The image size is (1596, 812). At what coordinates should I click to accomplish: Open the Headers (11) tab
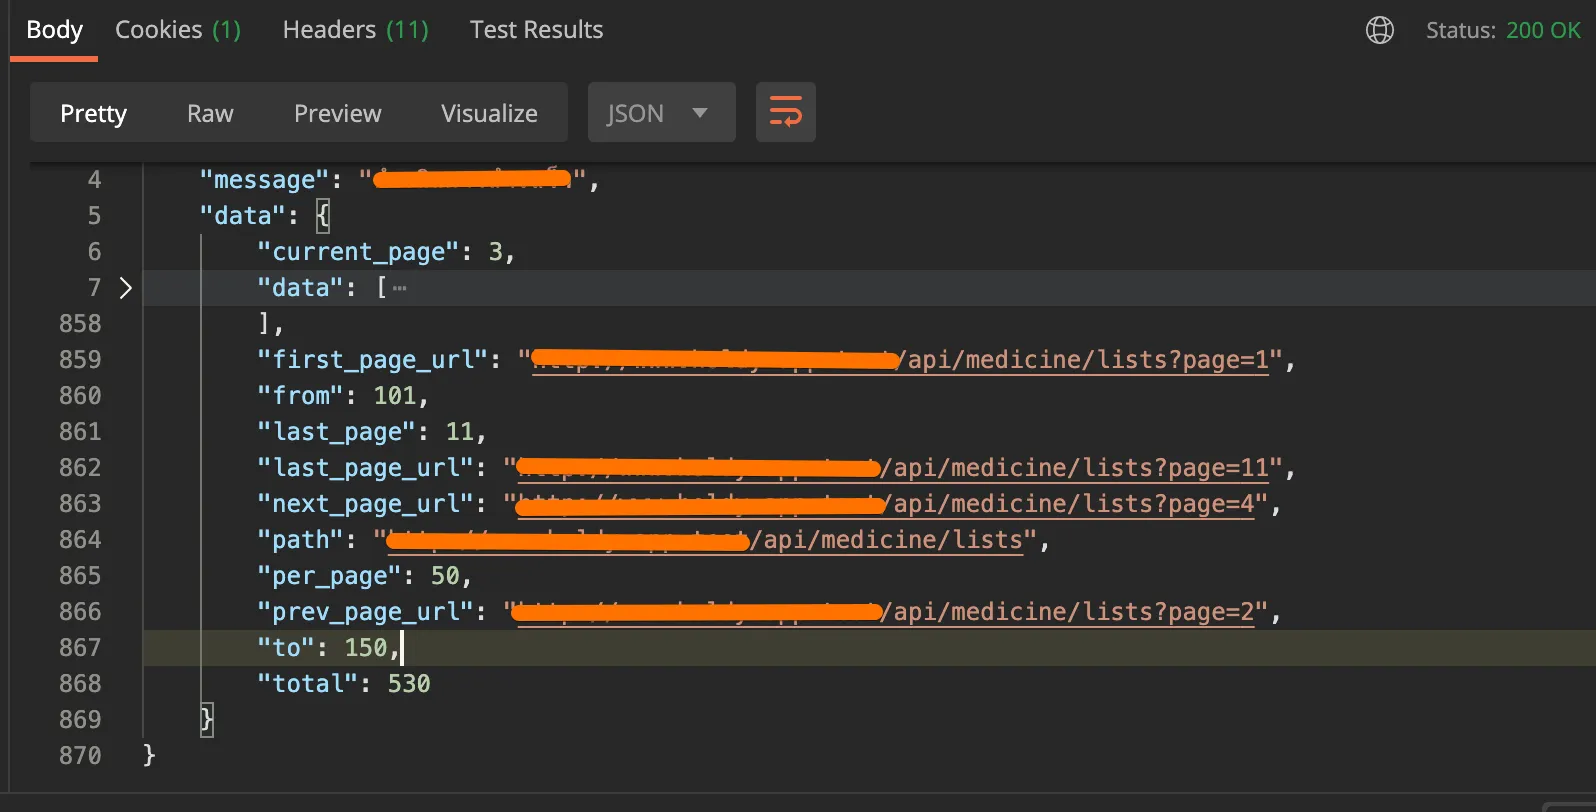[x=355, y=30]
